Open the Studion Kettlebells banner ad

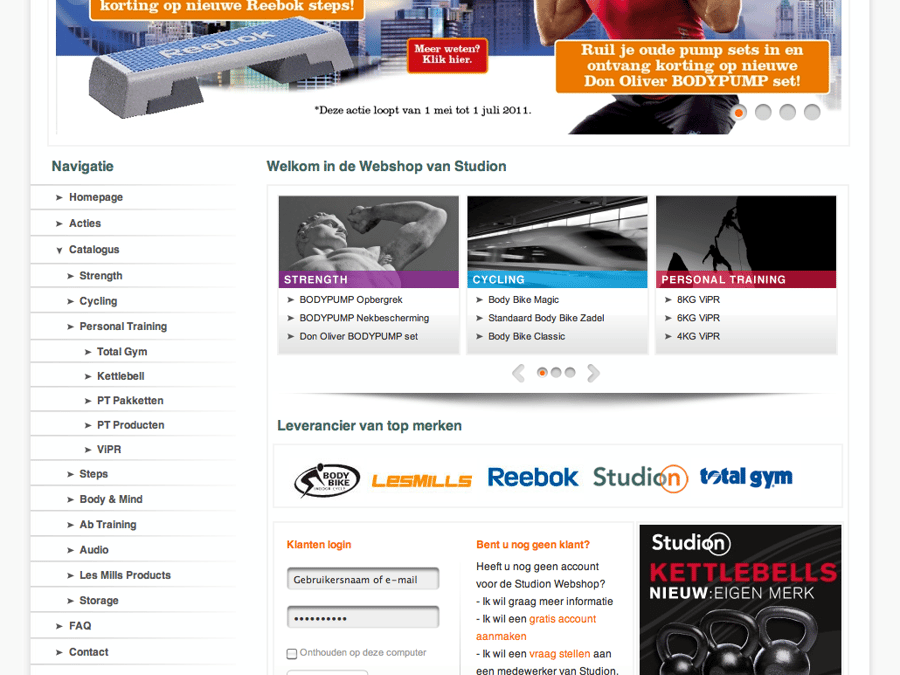tap(740, 600)
